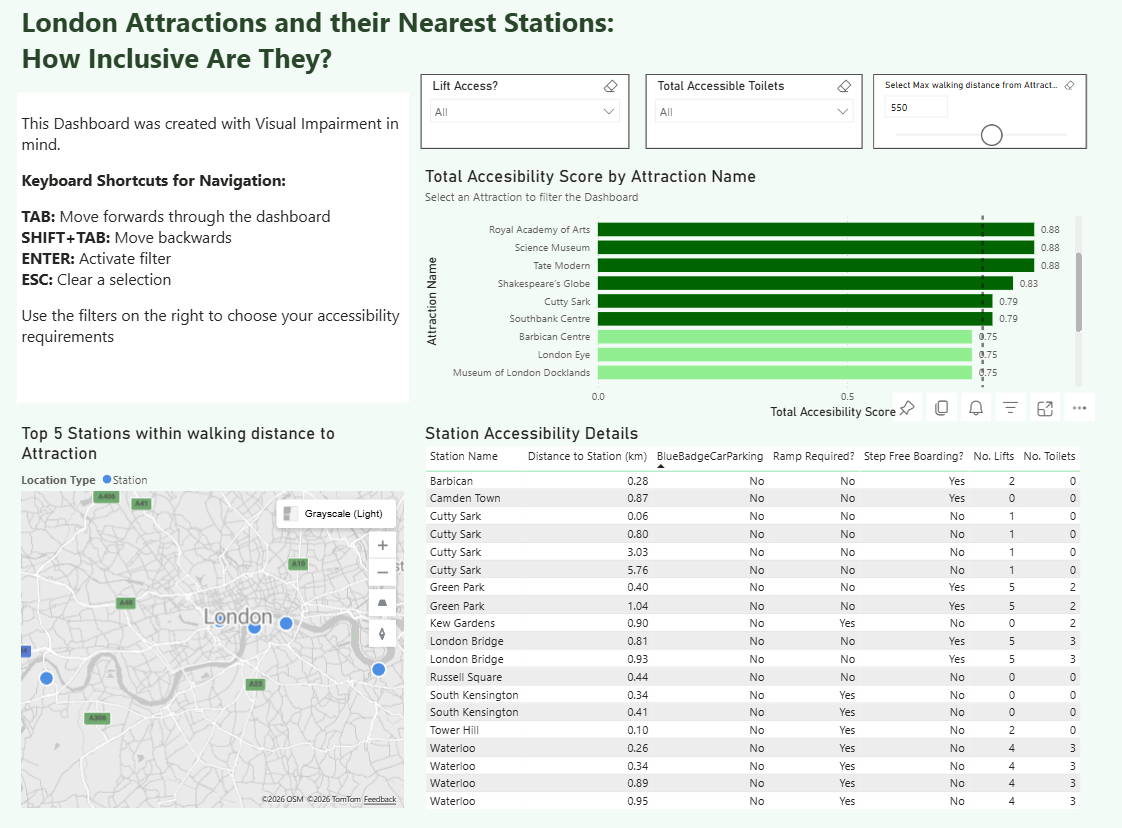Screen dimensions: 1122x828
Task: Click the walking distance value input box
Action: point(915,108)
